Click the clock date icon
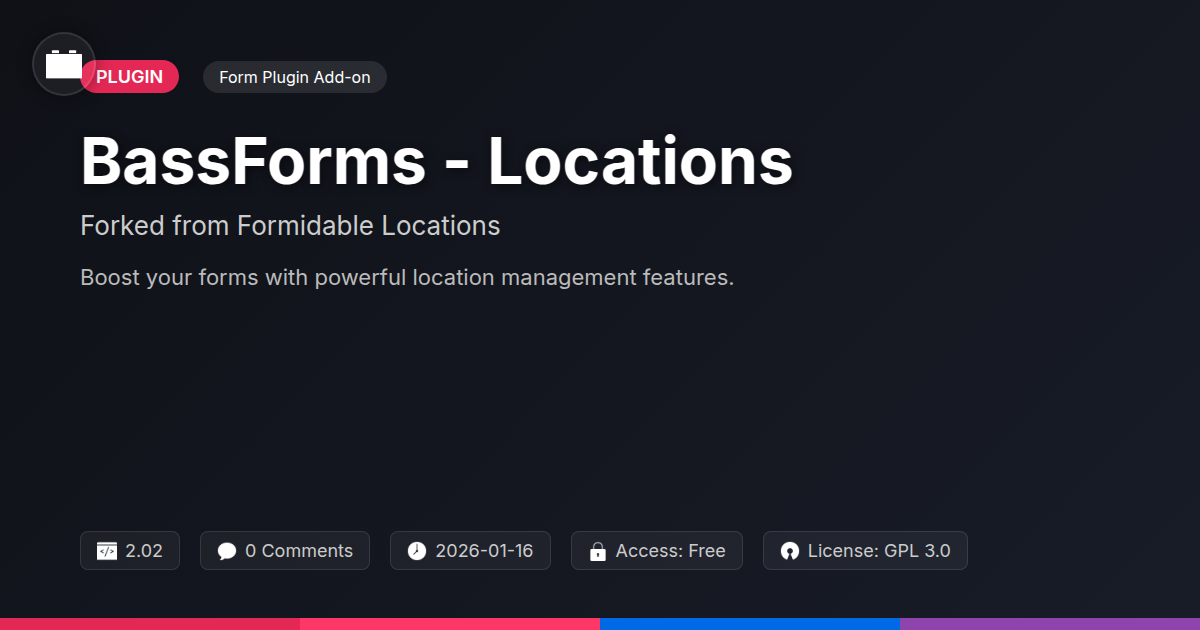The image size is (1200, 630). [417, 551]
